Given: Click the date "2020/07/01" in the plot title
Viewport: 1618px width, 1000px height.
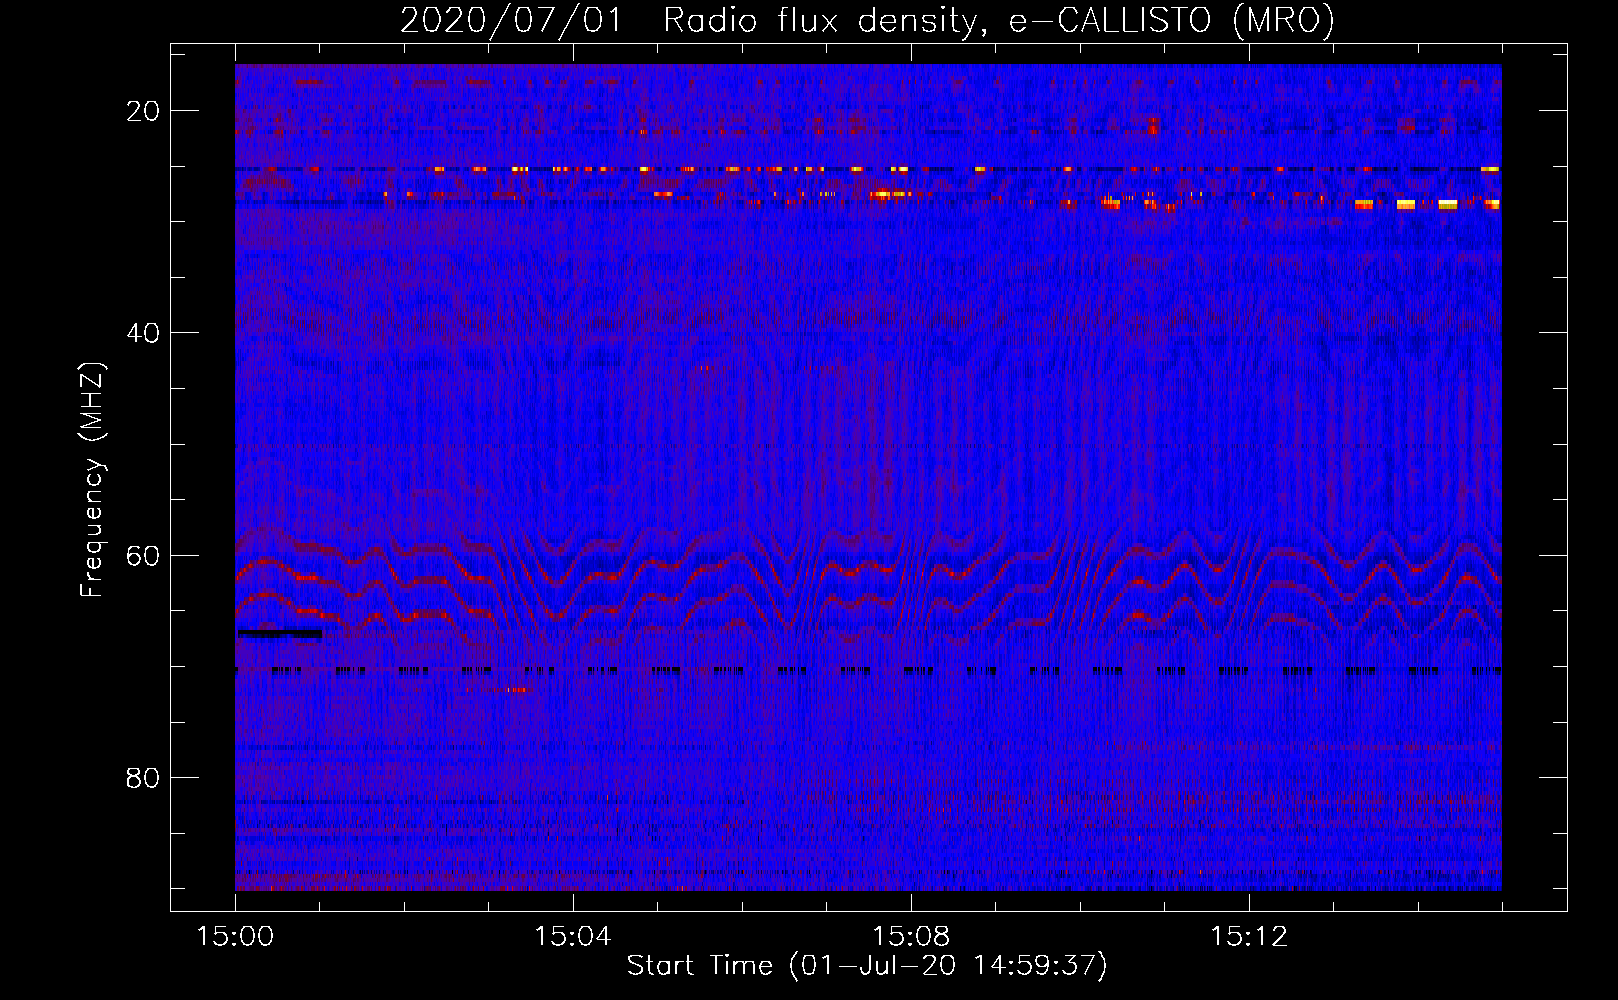Looking at the screenshot, I should [510, 21].
